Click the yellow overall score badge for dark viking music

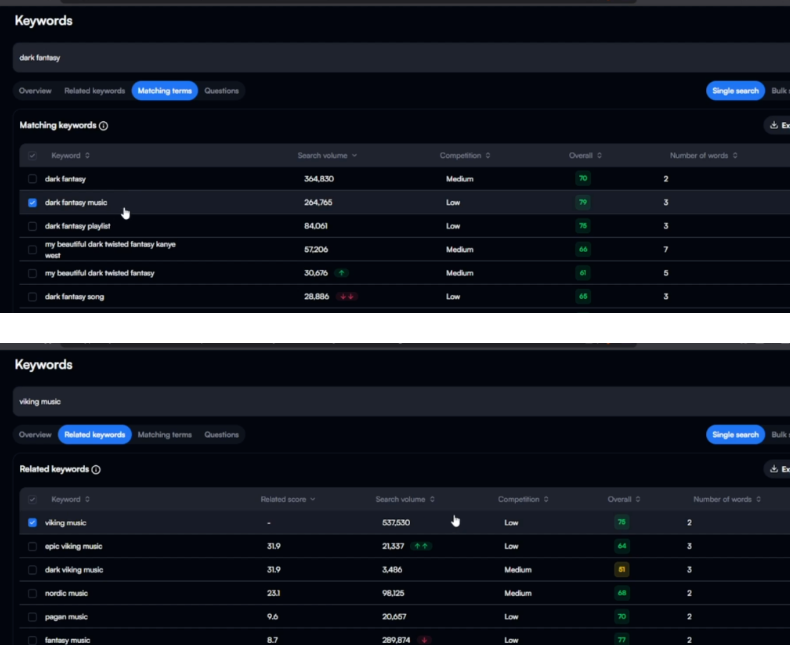[x=621, y=570]
